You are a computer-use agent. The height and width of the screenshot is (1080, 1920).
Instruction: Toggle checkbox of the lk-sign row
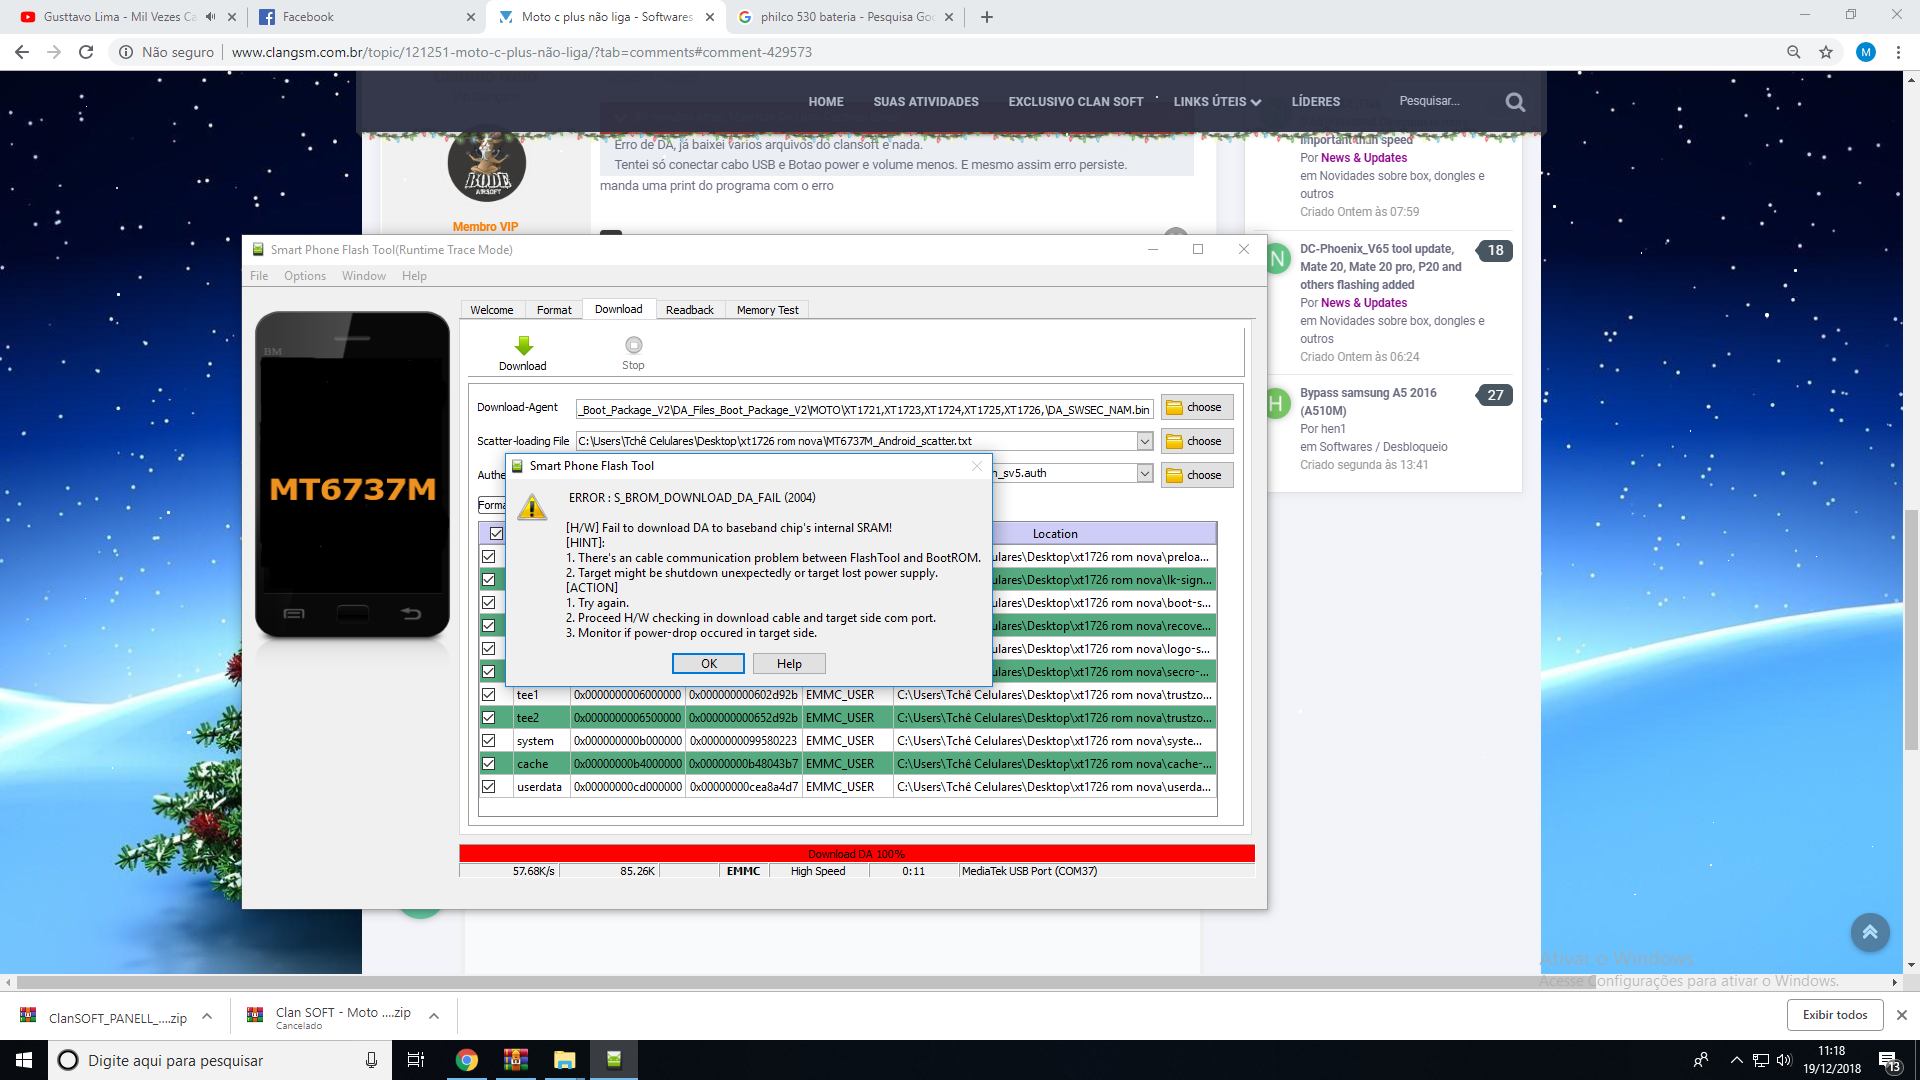488,579
